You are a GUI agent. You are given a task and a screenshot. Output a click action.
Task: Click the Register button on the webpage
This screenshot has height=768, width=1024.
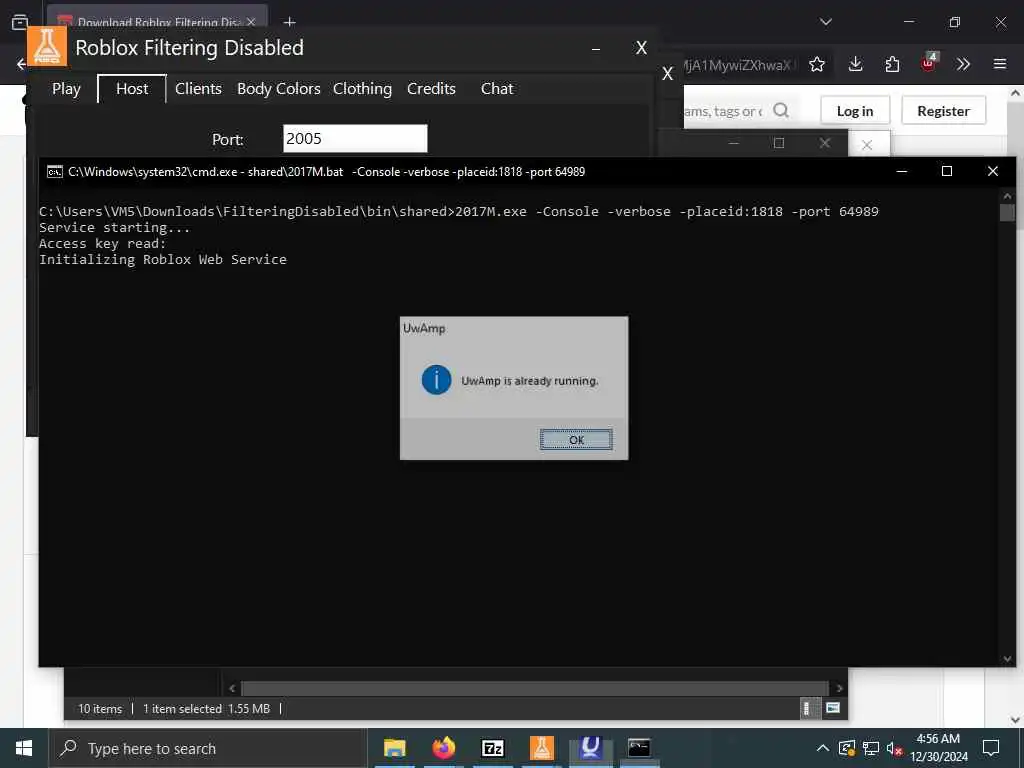coord(943,111)
